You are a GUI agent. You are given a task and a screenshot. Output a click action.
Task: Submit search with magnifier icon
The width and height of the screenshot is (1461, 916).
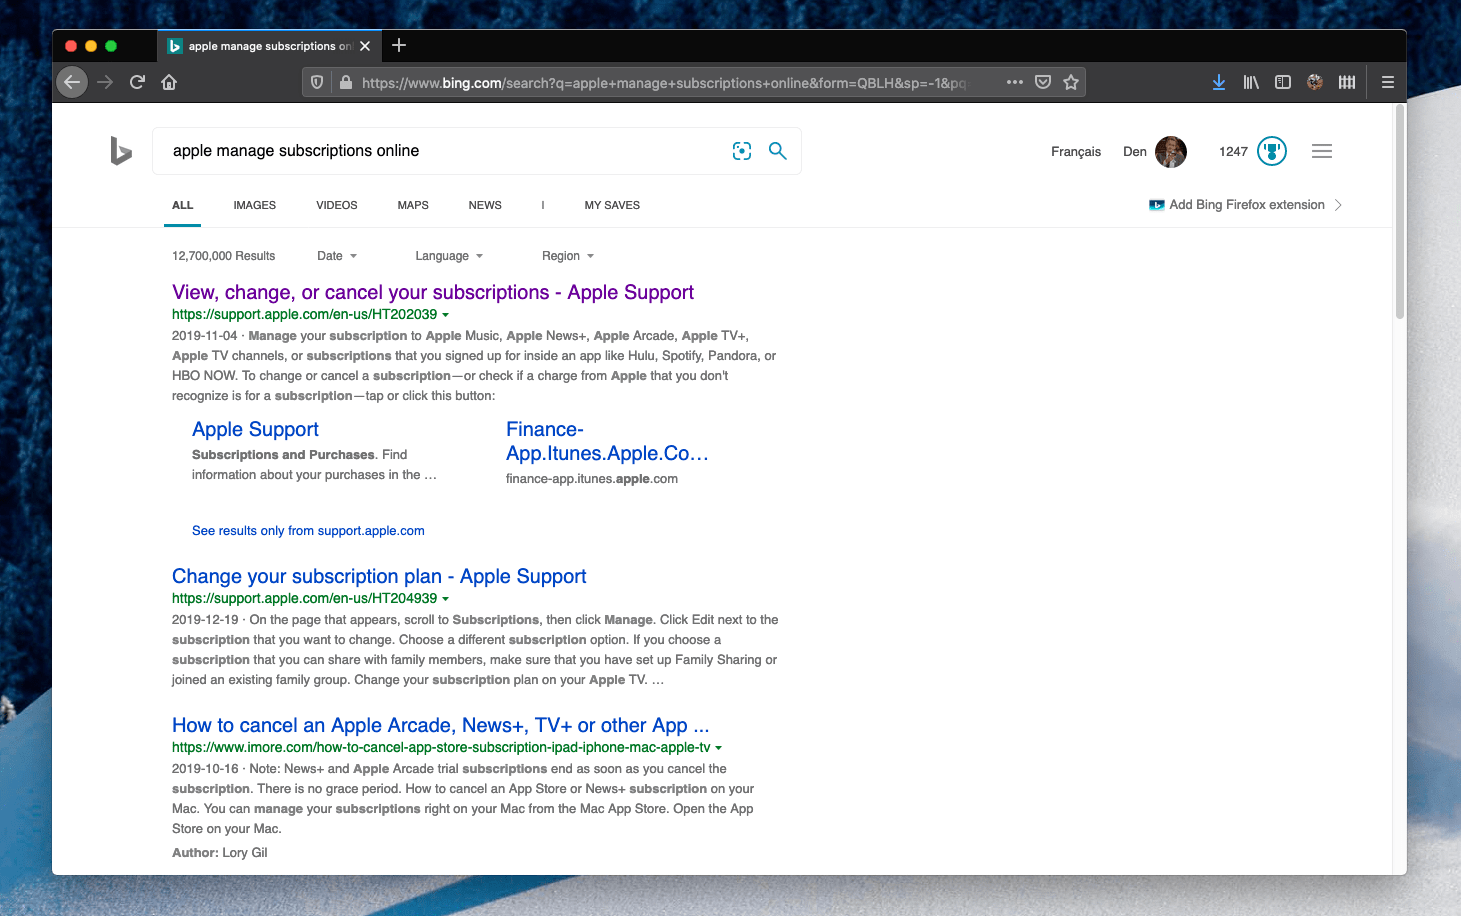pyautogui.click(x=777, y=151)
